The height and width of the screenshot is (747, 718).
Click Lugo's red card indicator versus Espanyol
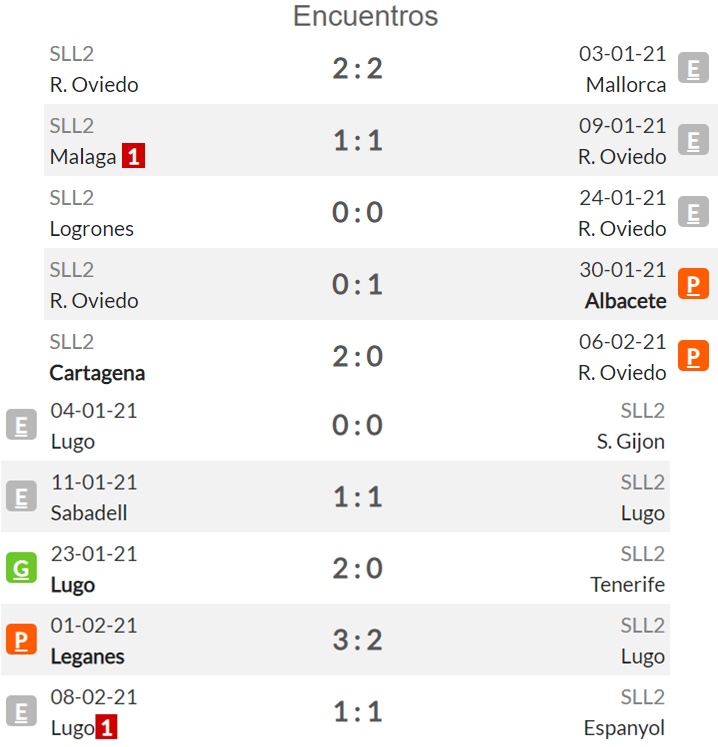click(106, 727)
